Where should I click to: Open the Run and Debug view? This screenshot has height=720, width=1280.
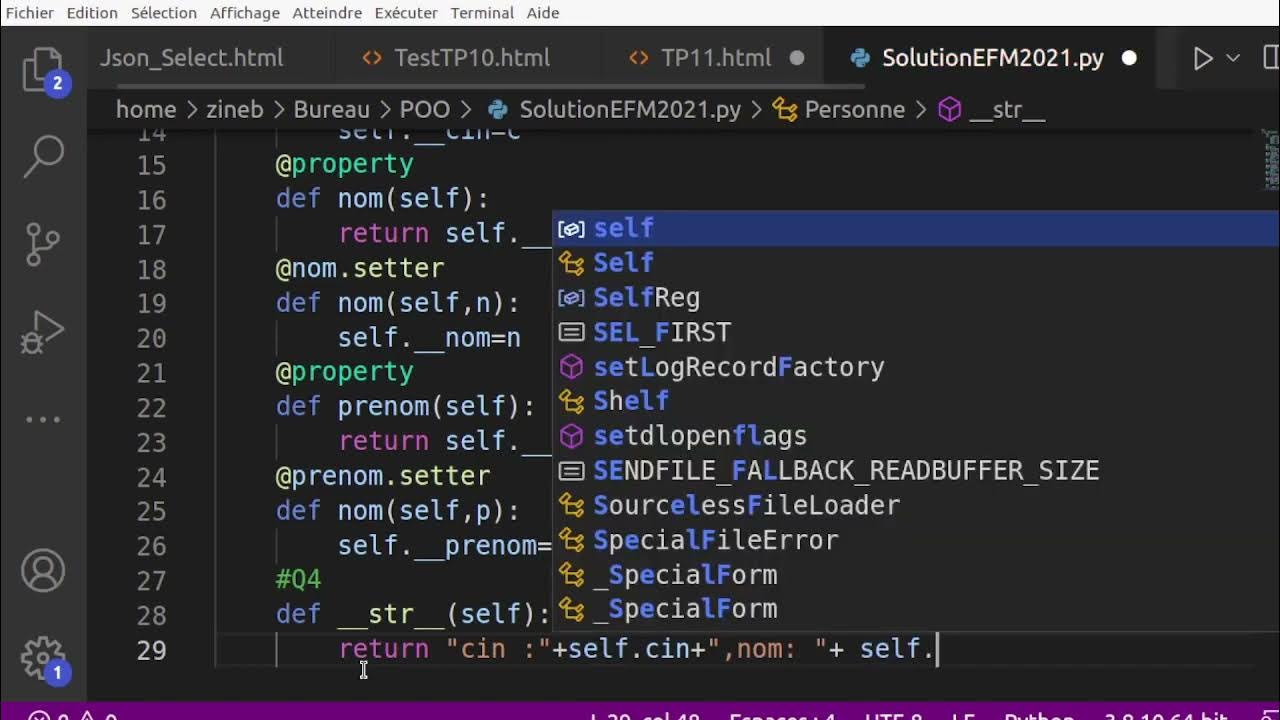[43, 331]
